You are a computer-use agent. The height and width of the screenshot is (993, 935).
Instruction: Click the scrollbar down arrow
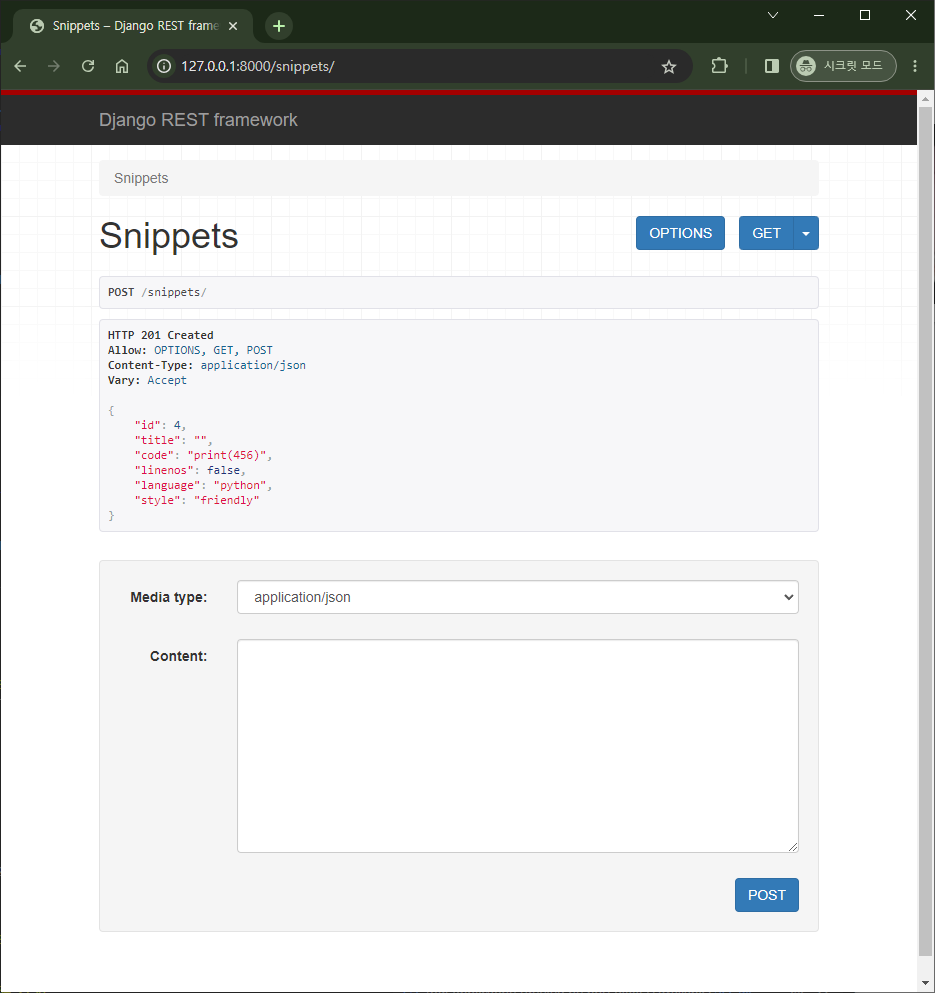[925, 984]
